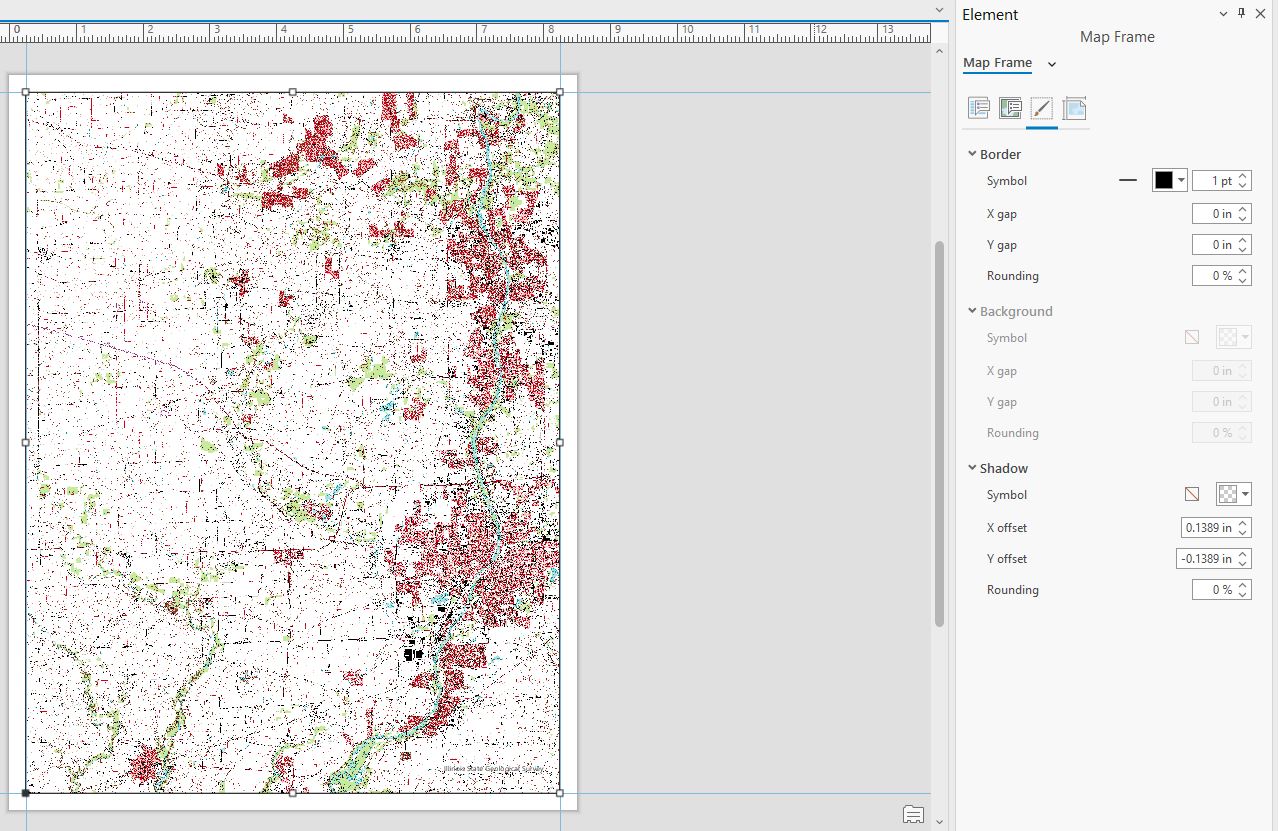Select the map frame on the layout
This screenshot has width=1278, height=831.
click(290, 440)
